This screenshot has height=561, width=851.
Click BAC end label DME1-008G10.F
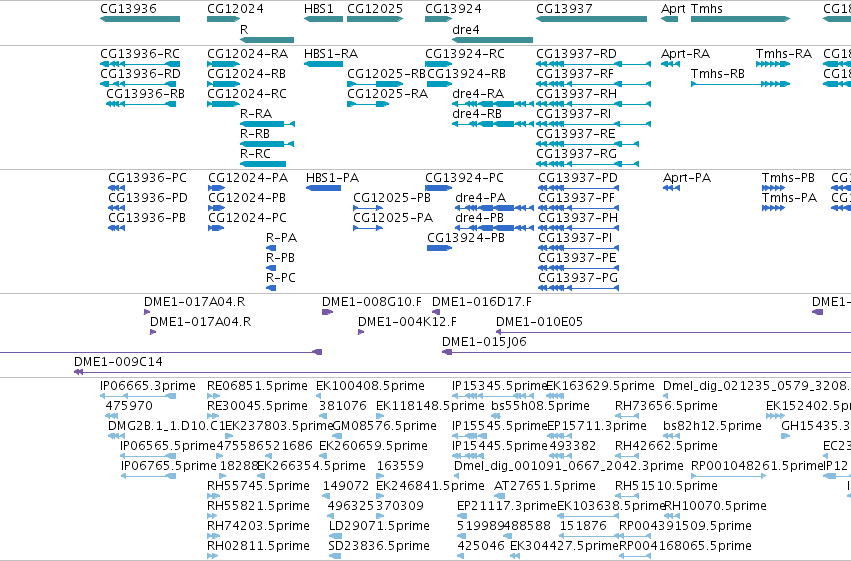[x=372, y=302]
